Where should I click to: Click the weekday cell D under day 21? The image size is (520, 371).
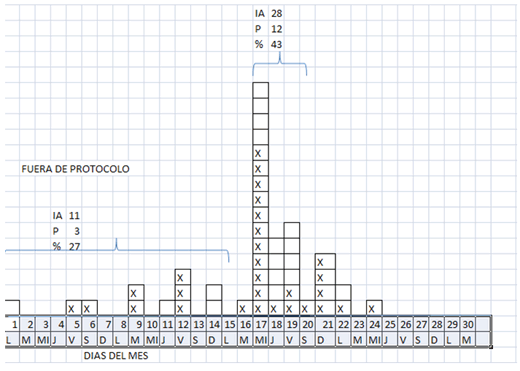325,340
